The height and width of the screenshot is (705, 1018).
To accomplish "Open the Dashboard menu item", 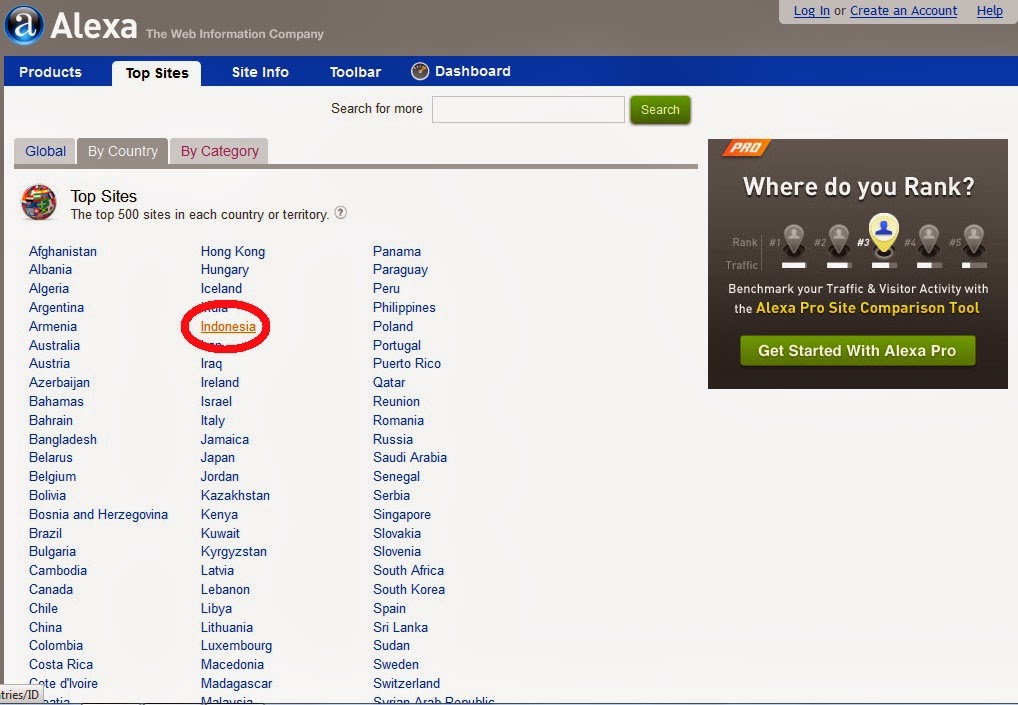I will pos(473,71).
